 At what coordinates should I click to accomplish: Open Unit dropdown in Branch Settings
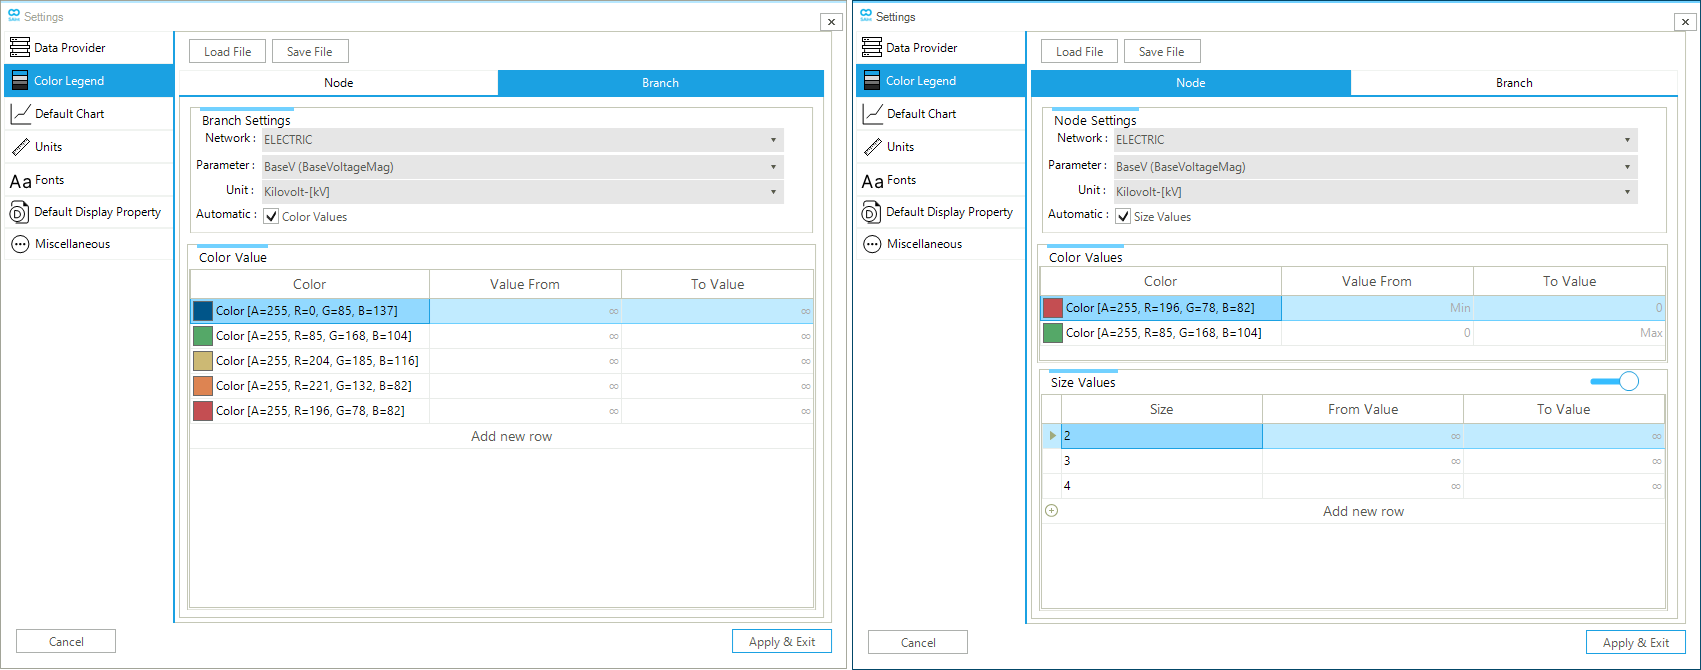(x=523, y=192)
